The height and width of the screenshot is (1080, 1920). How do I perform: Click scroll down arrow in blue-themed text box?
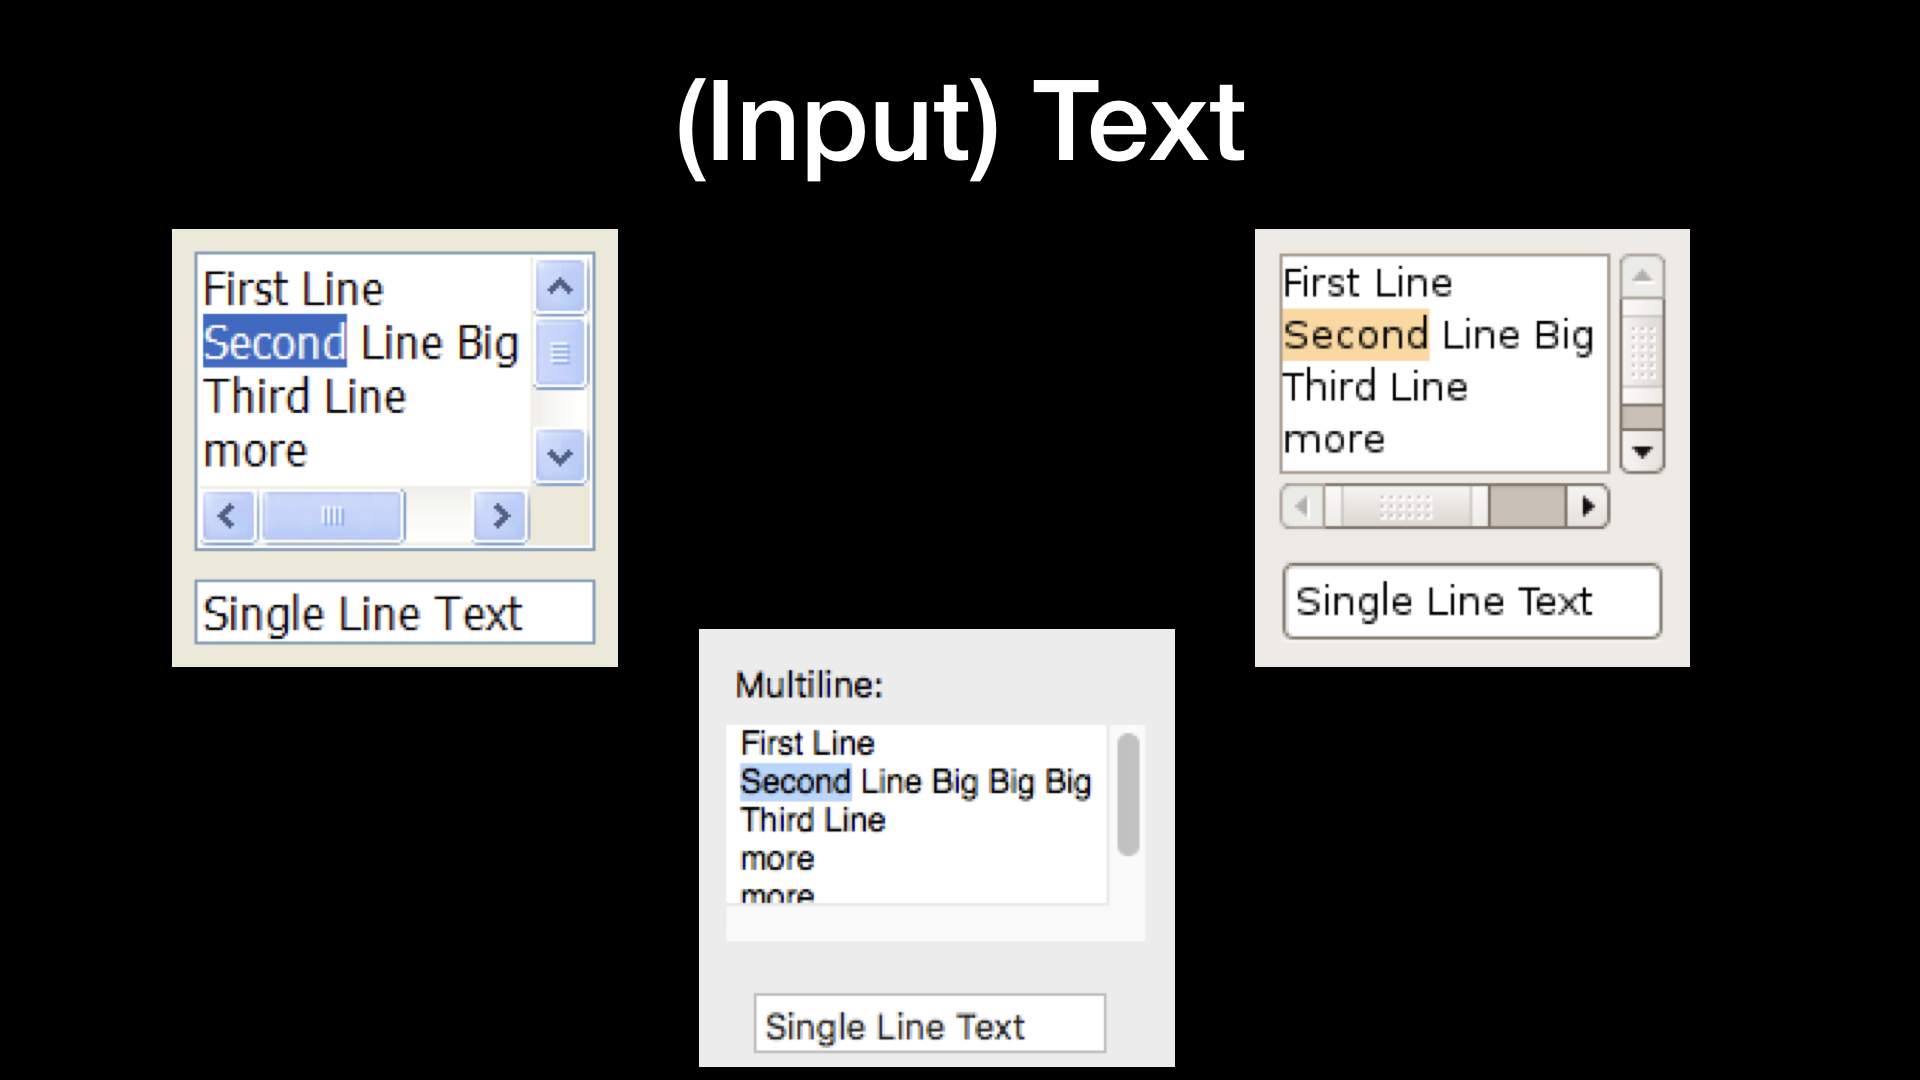[560, 457]
